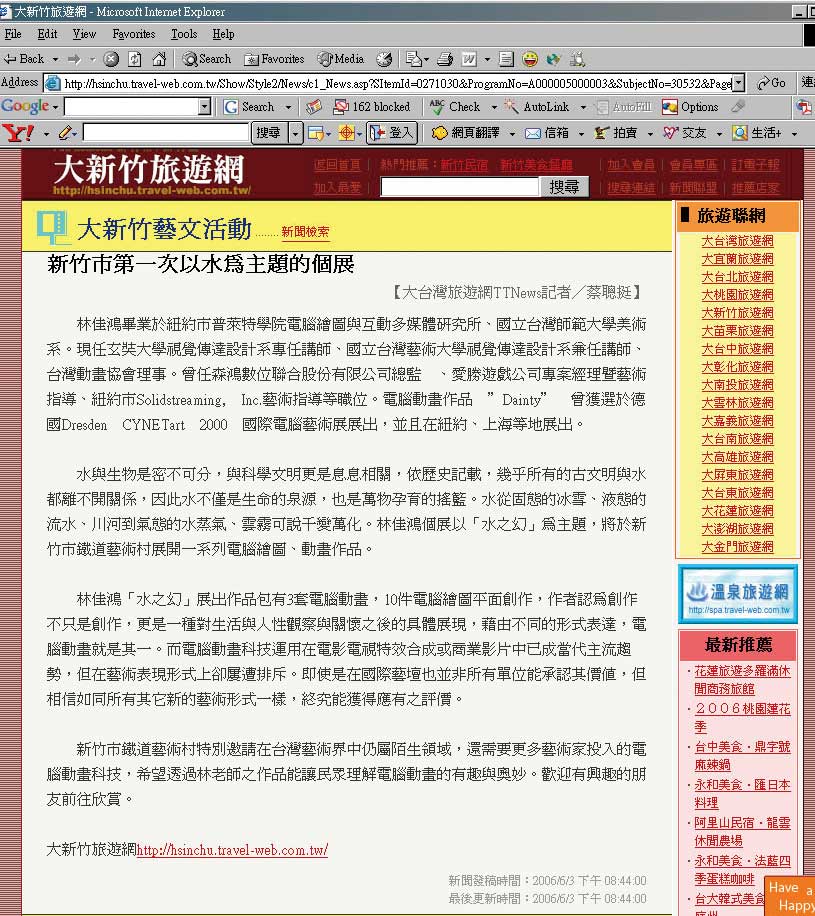Open the ２００６桃園蓮花季 recommendation link
Screen dimensions: 815x916
point(742,718)
